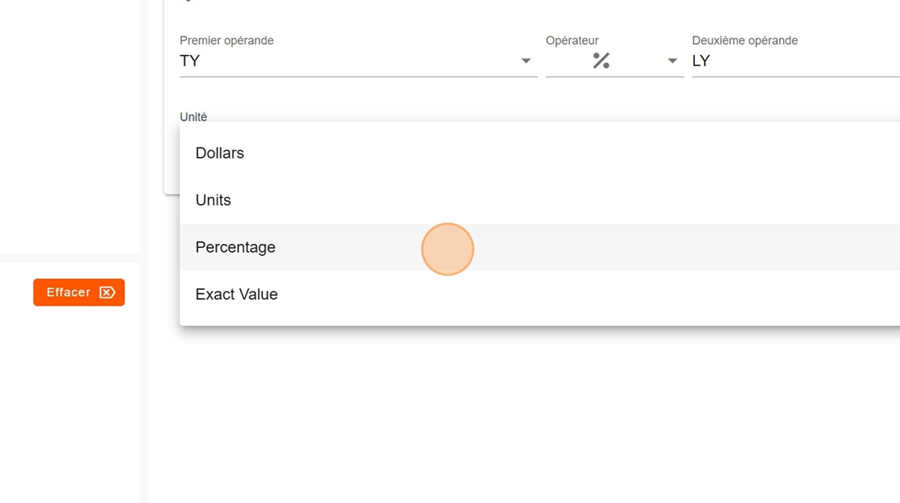Open the Opérateur dropdown arrow
Image resolution: width=900 pixels, height=503 pixels.
click(672, 61)
